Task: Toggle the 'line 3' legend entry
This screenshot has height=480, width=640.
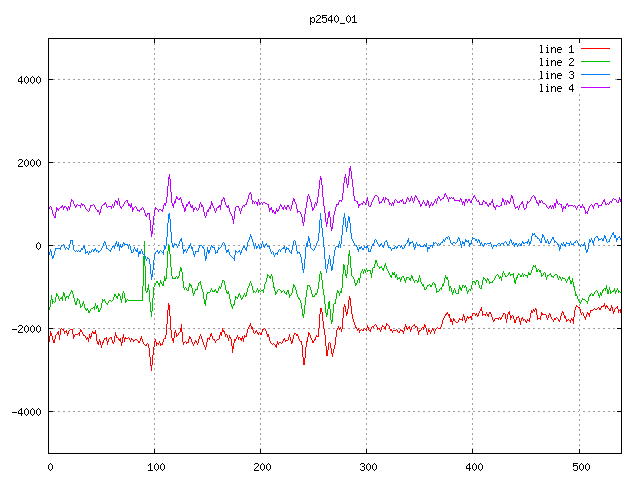Action: (x=556, y=75)
